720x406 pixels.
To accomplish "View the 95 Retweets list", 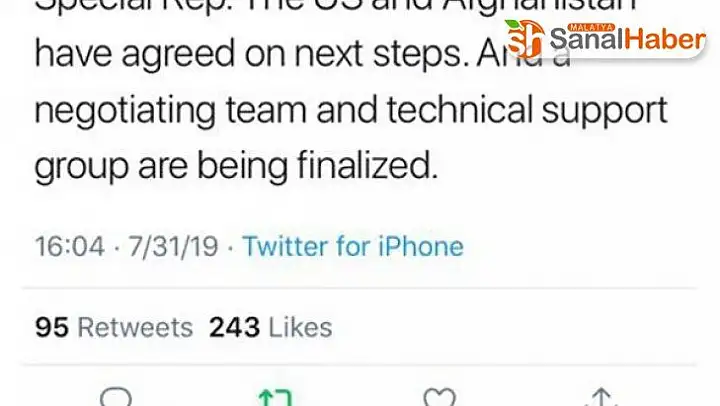I will pos(114,327).
